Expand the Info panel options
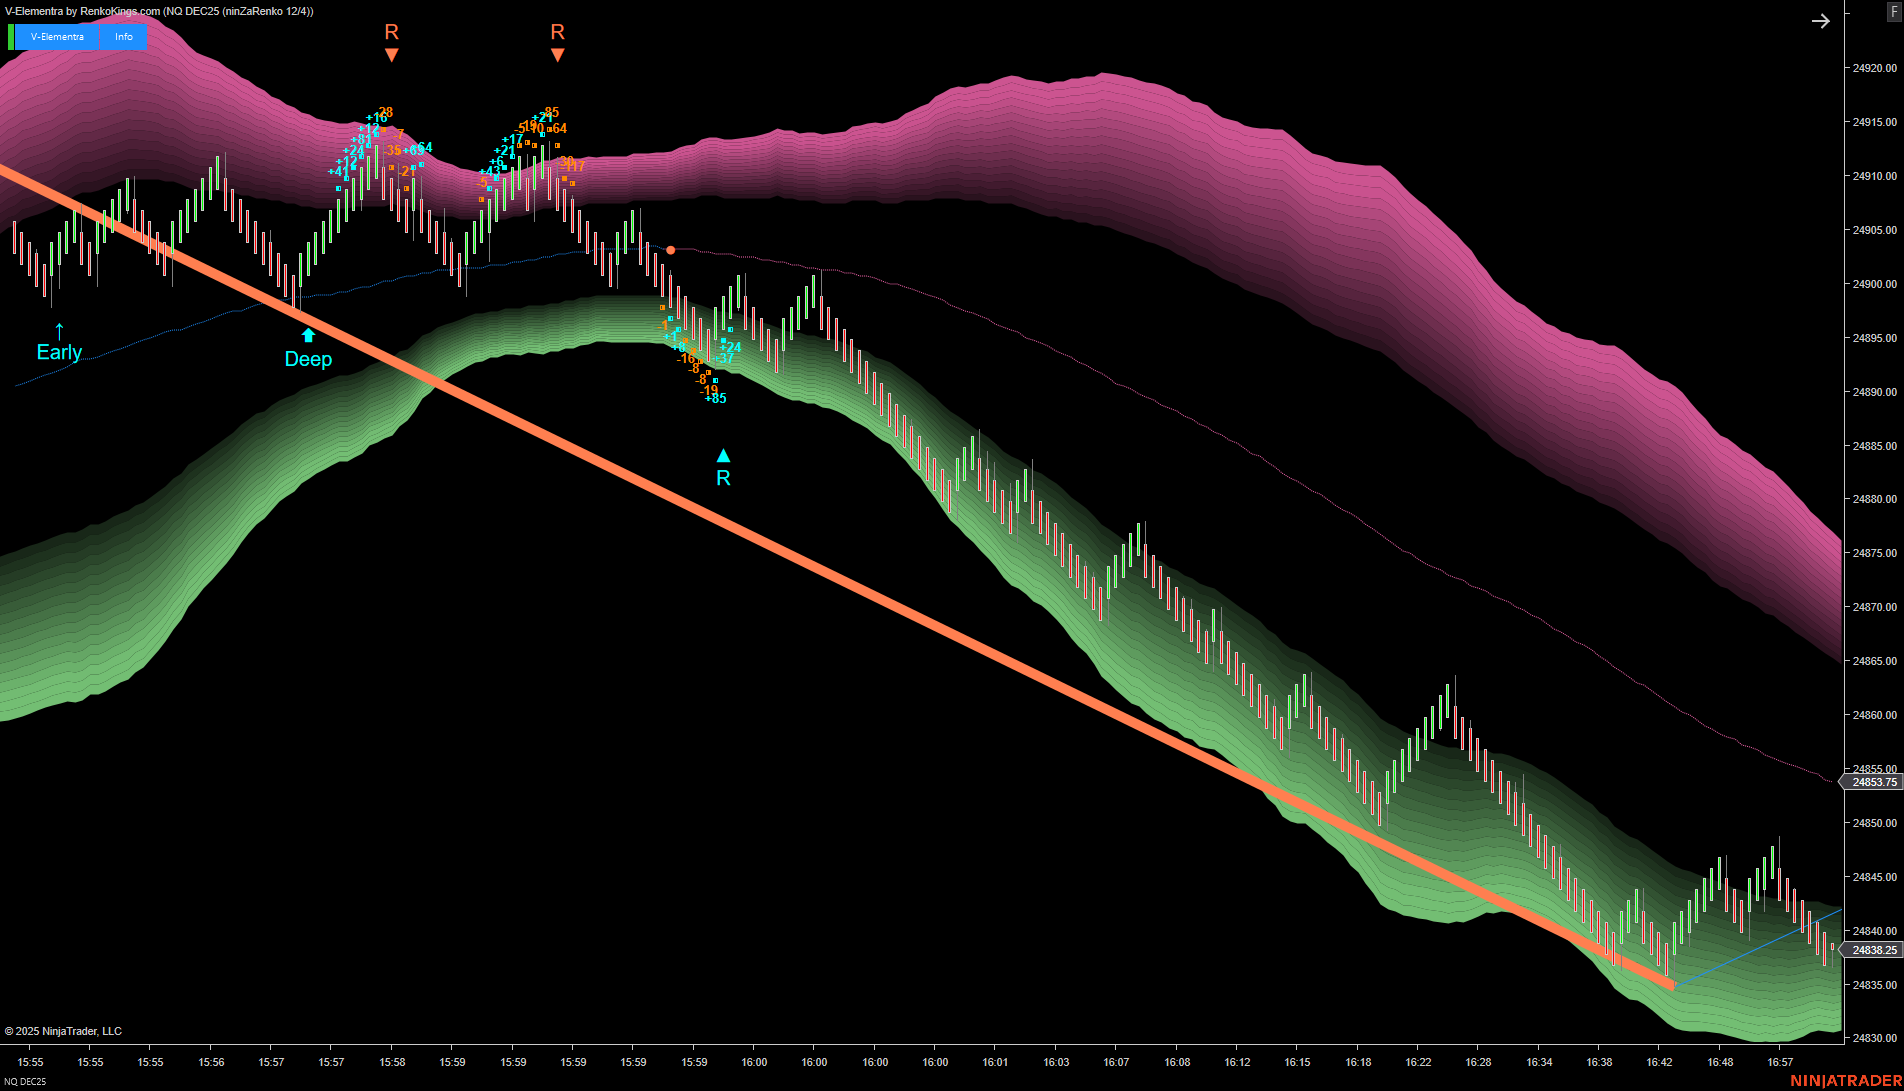Viewport: 1904px width, 1091px height. [x=124, y=36]
